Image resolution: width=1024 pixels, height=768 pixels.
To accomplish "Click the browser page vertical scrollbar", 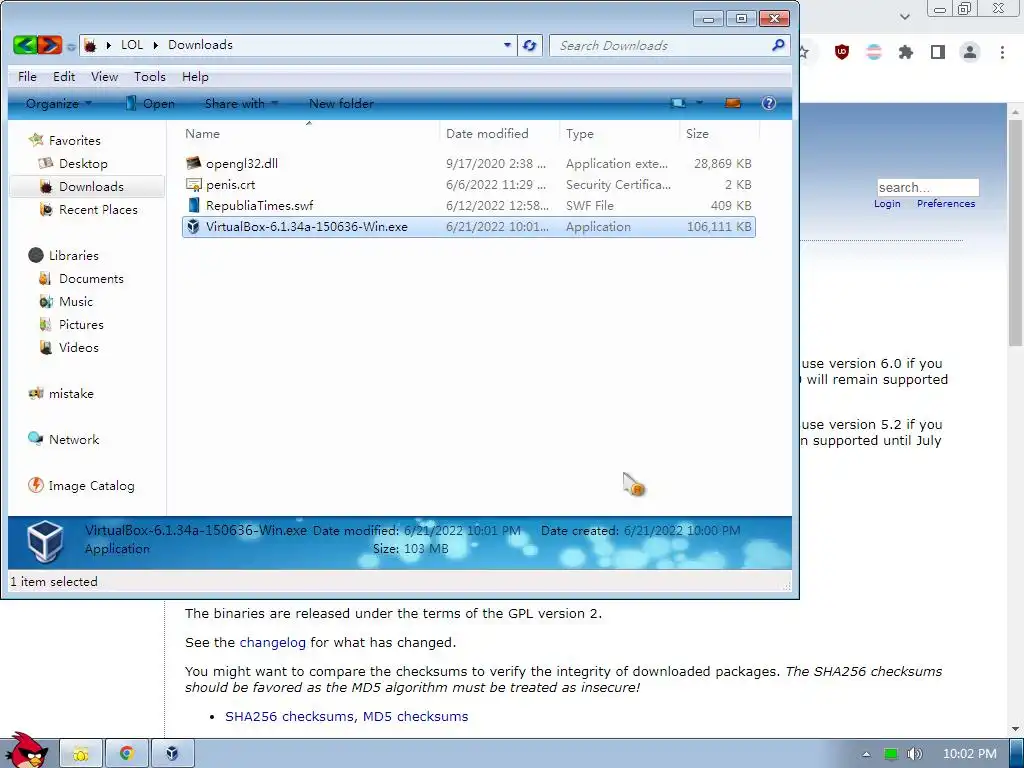I will (x=1016, y=231).
